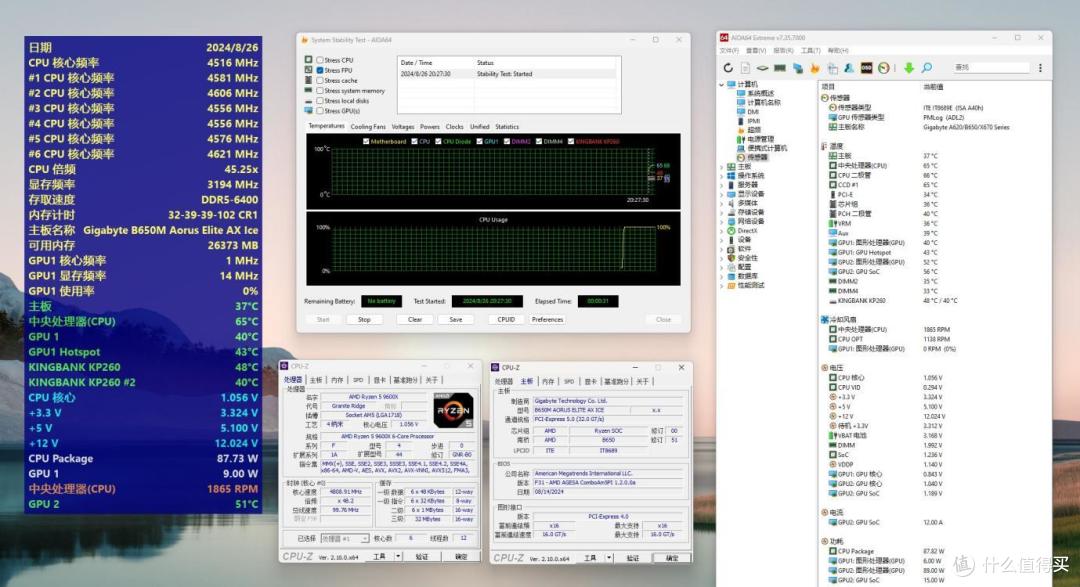Click the Stop button in stability test
This screenshot has width=1080, height=587.
point(364,320)
